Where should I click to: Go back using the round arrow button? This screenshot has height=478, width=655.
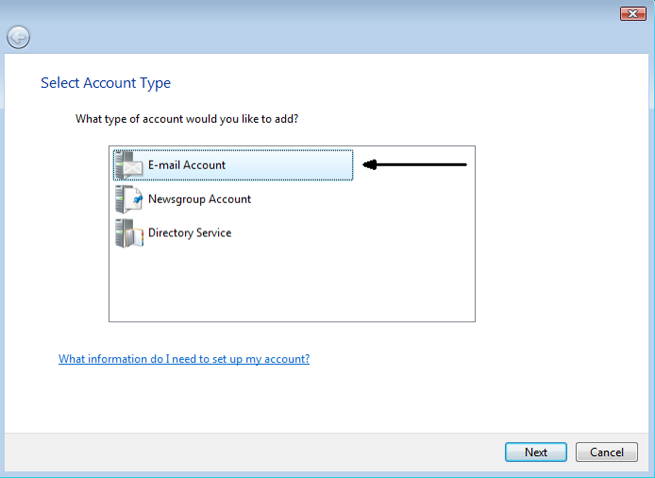click(x=18, y=37)
